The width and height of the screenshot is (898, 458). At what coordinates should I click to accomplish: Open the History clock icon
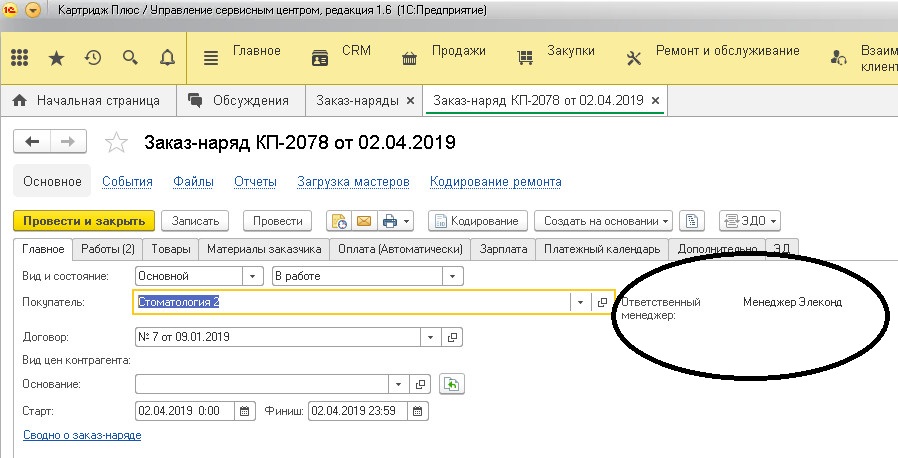click(x=92, y=59)
